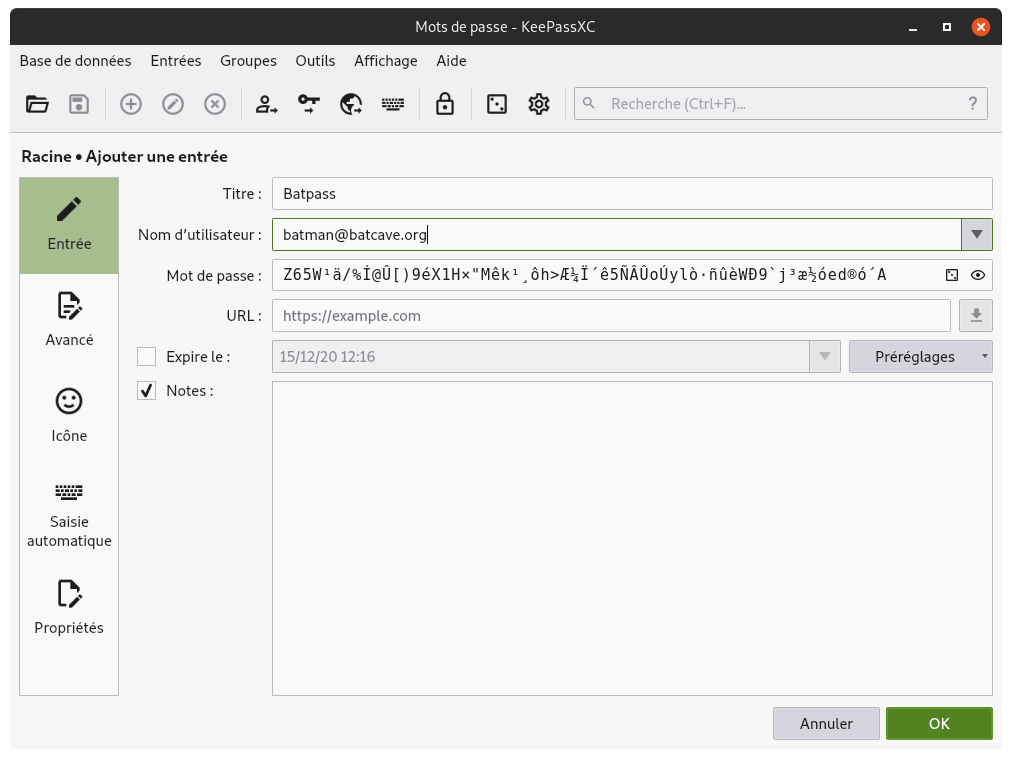Click the username field batman@batcave.org
This screenshot has height=759, width=1012.
[616, 234]
